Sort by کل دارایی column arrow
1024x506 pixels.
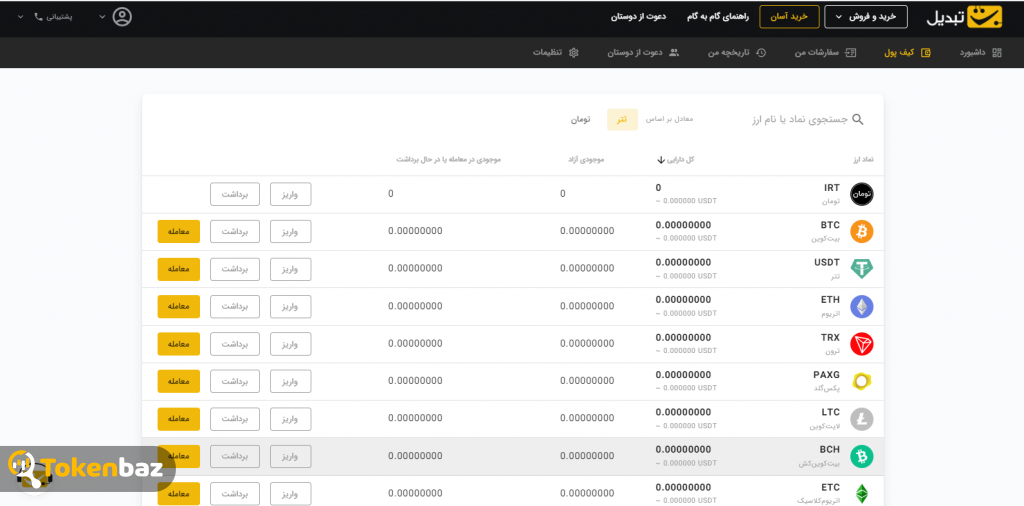[x=661, y=159]
